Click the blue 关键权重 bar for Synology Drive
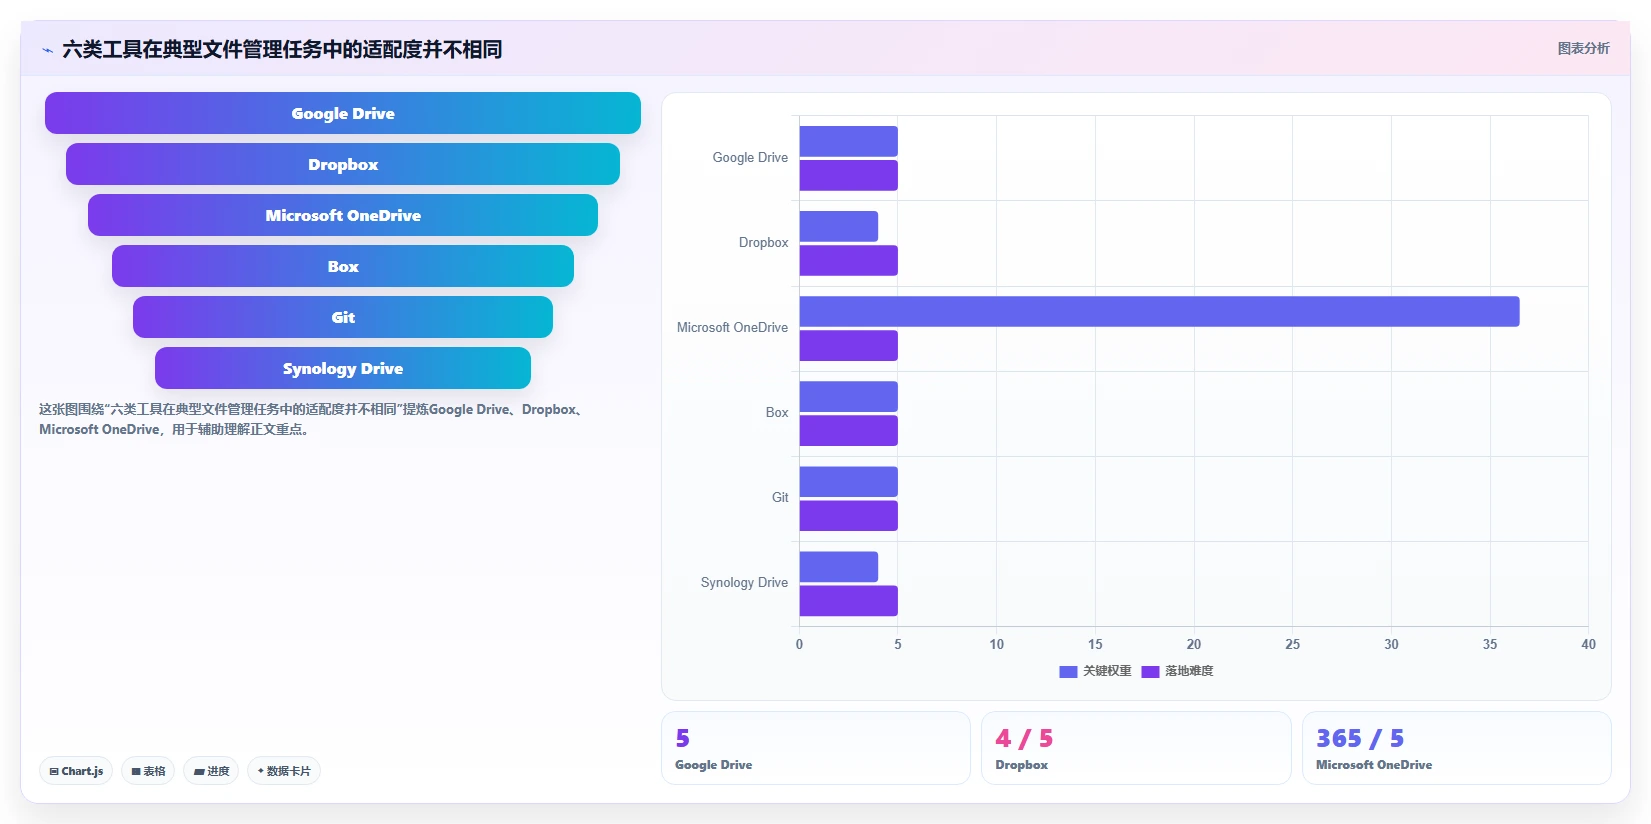This screenshot has height=824, width=1651. coord(838,566)
